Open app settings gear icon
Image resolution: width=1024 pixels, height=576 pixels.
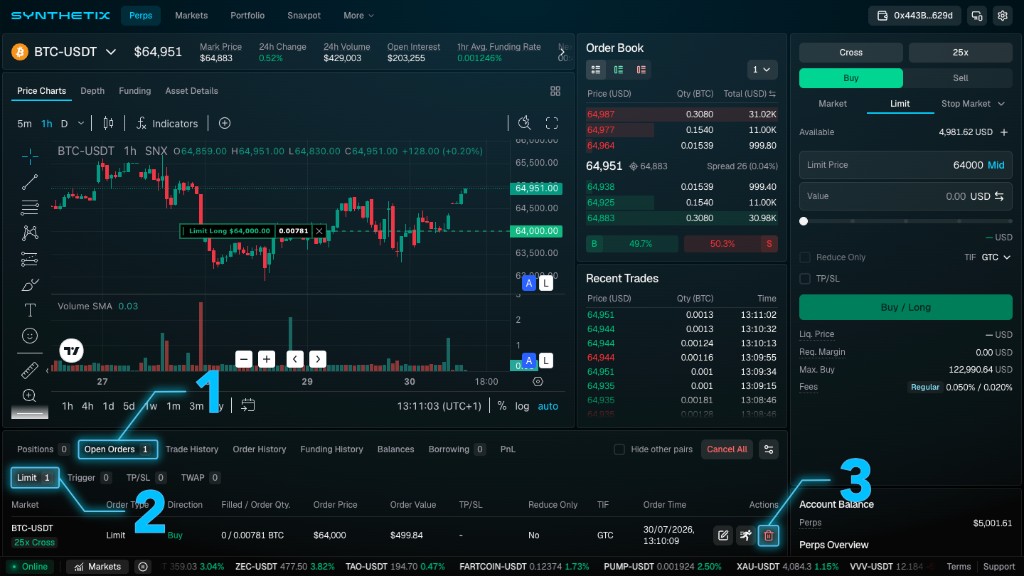1002,16
